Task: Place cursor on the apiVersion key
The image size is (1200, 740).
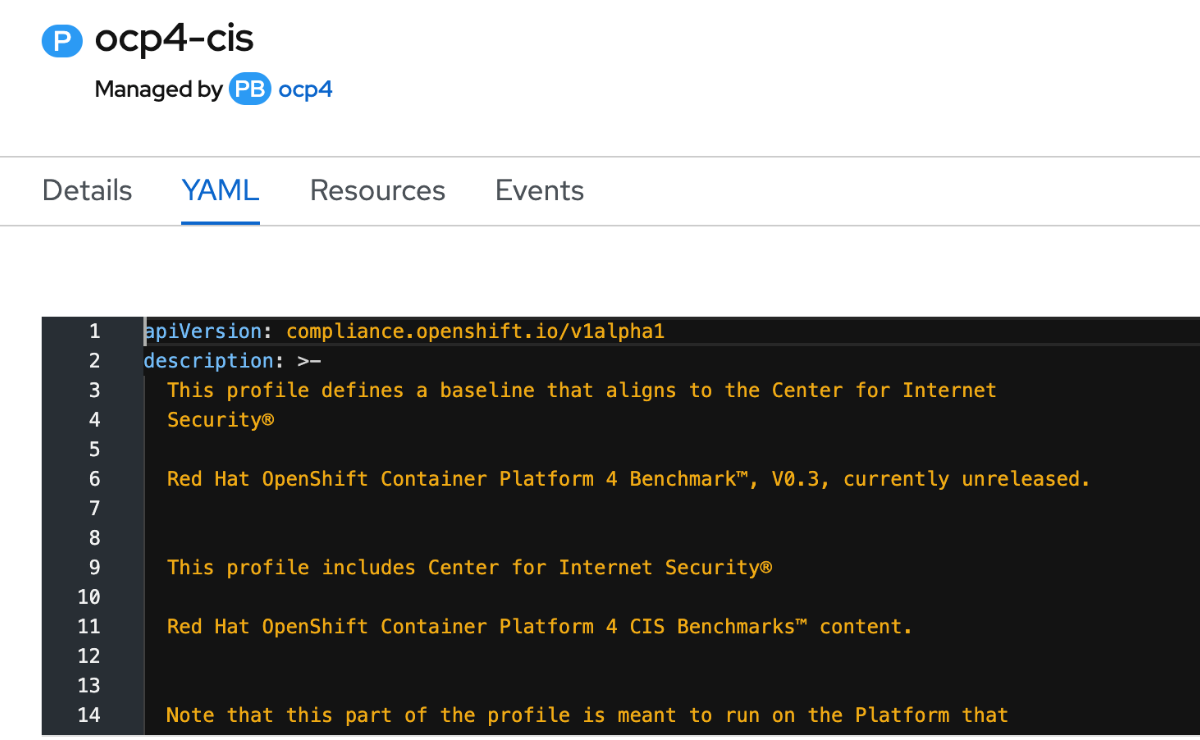Action: (203, 331)
